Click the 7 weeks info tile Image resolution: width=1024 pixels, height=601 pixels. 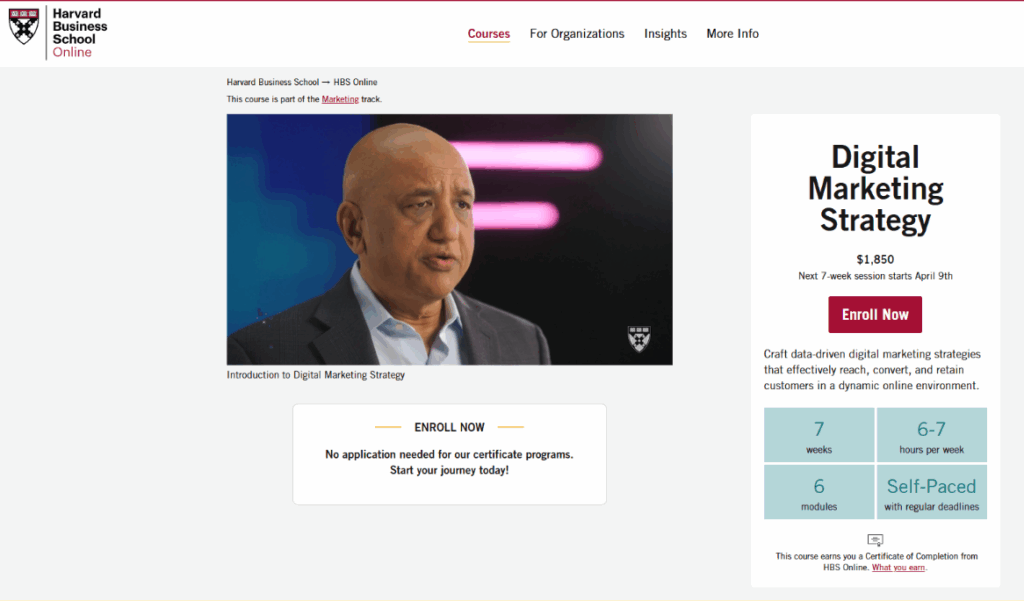[819, 435]
